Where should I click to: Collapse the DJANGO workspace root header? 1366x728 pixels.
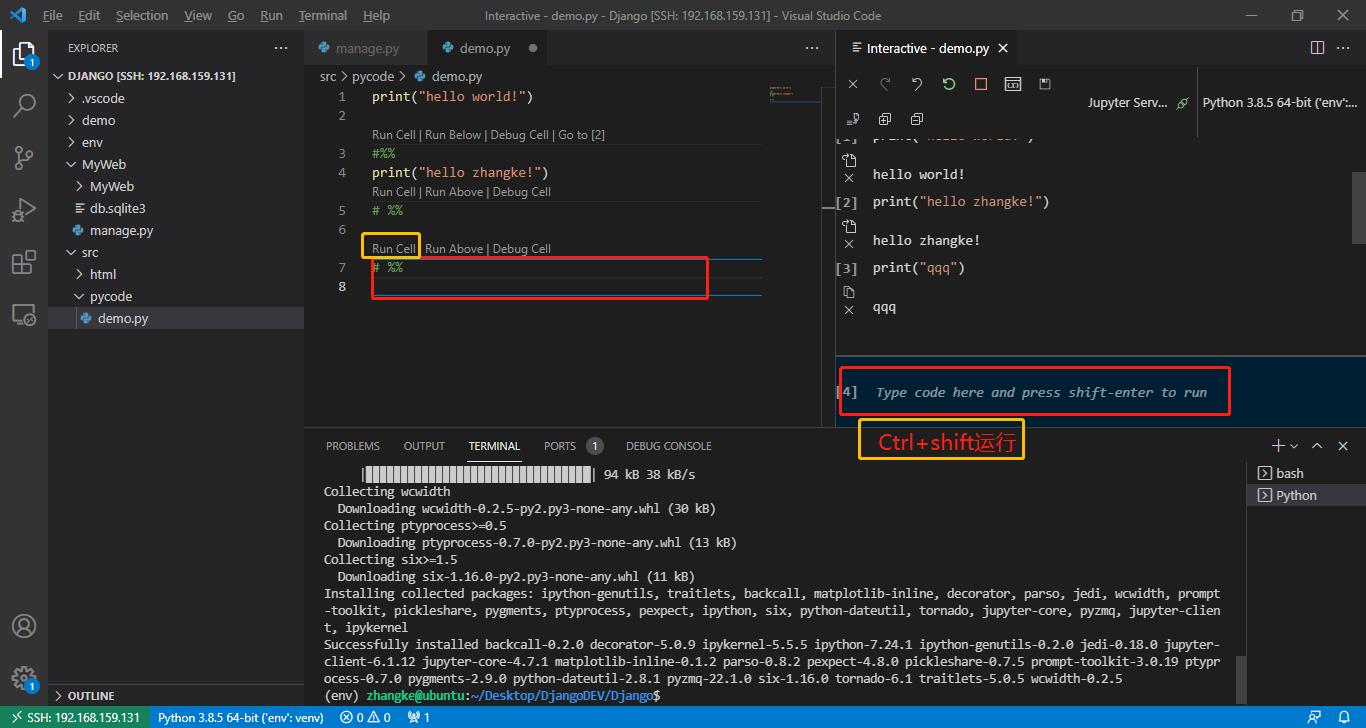(176, 76)
